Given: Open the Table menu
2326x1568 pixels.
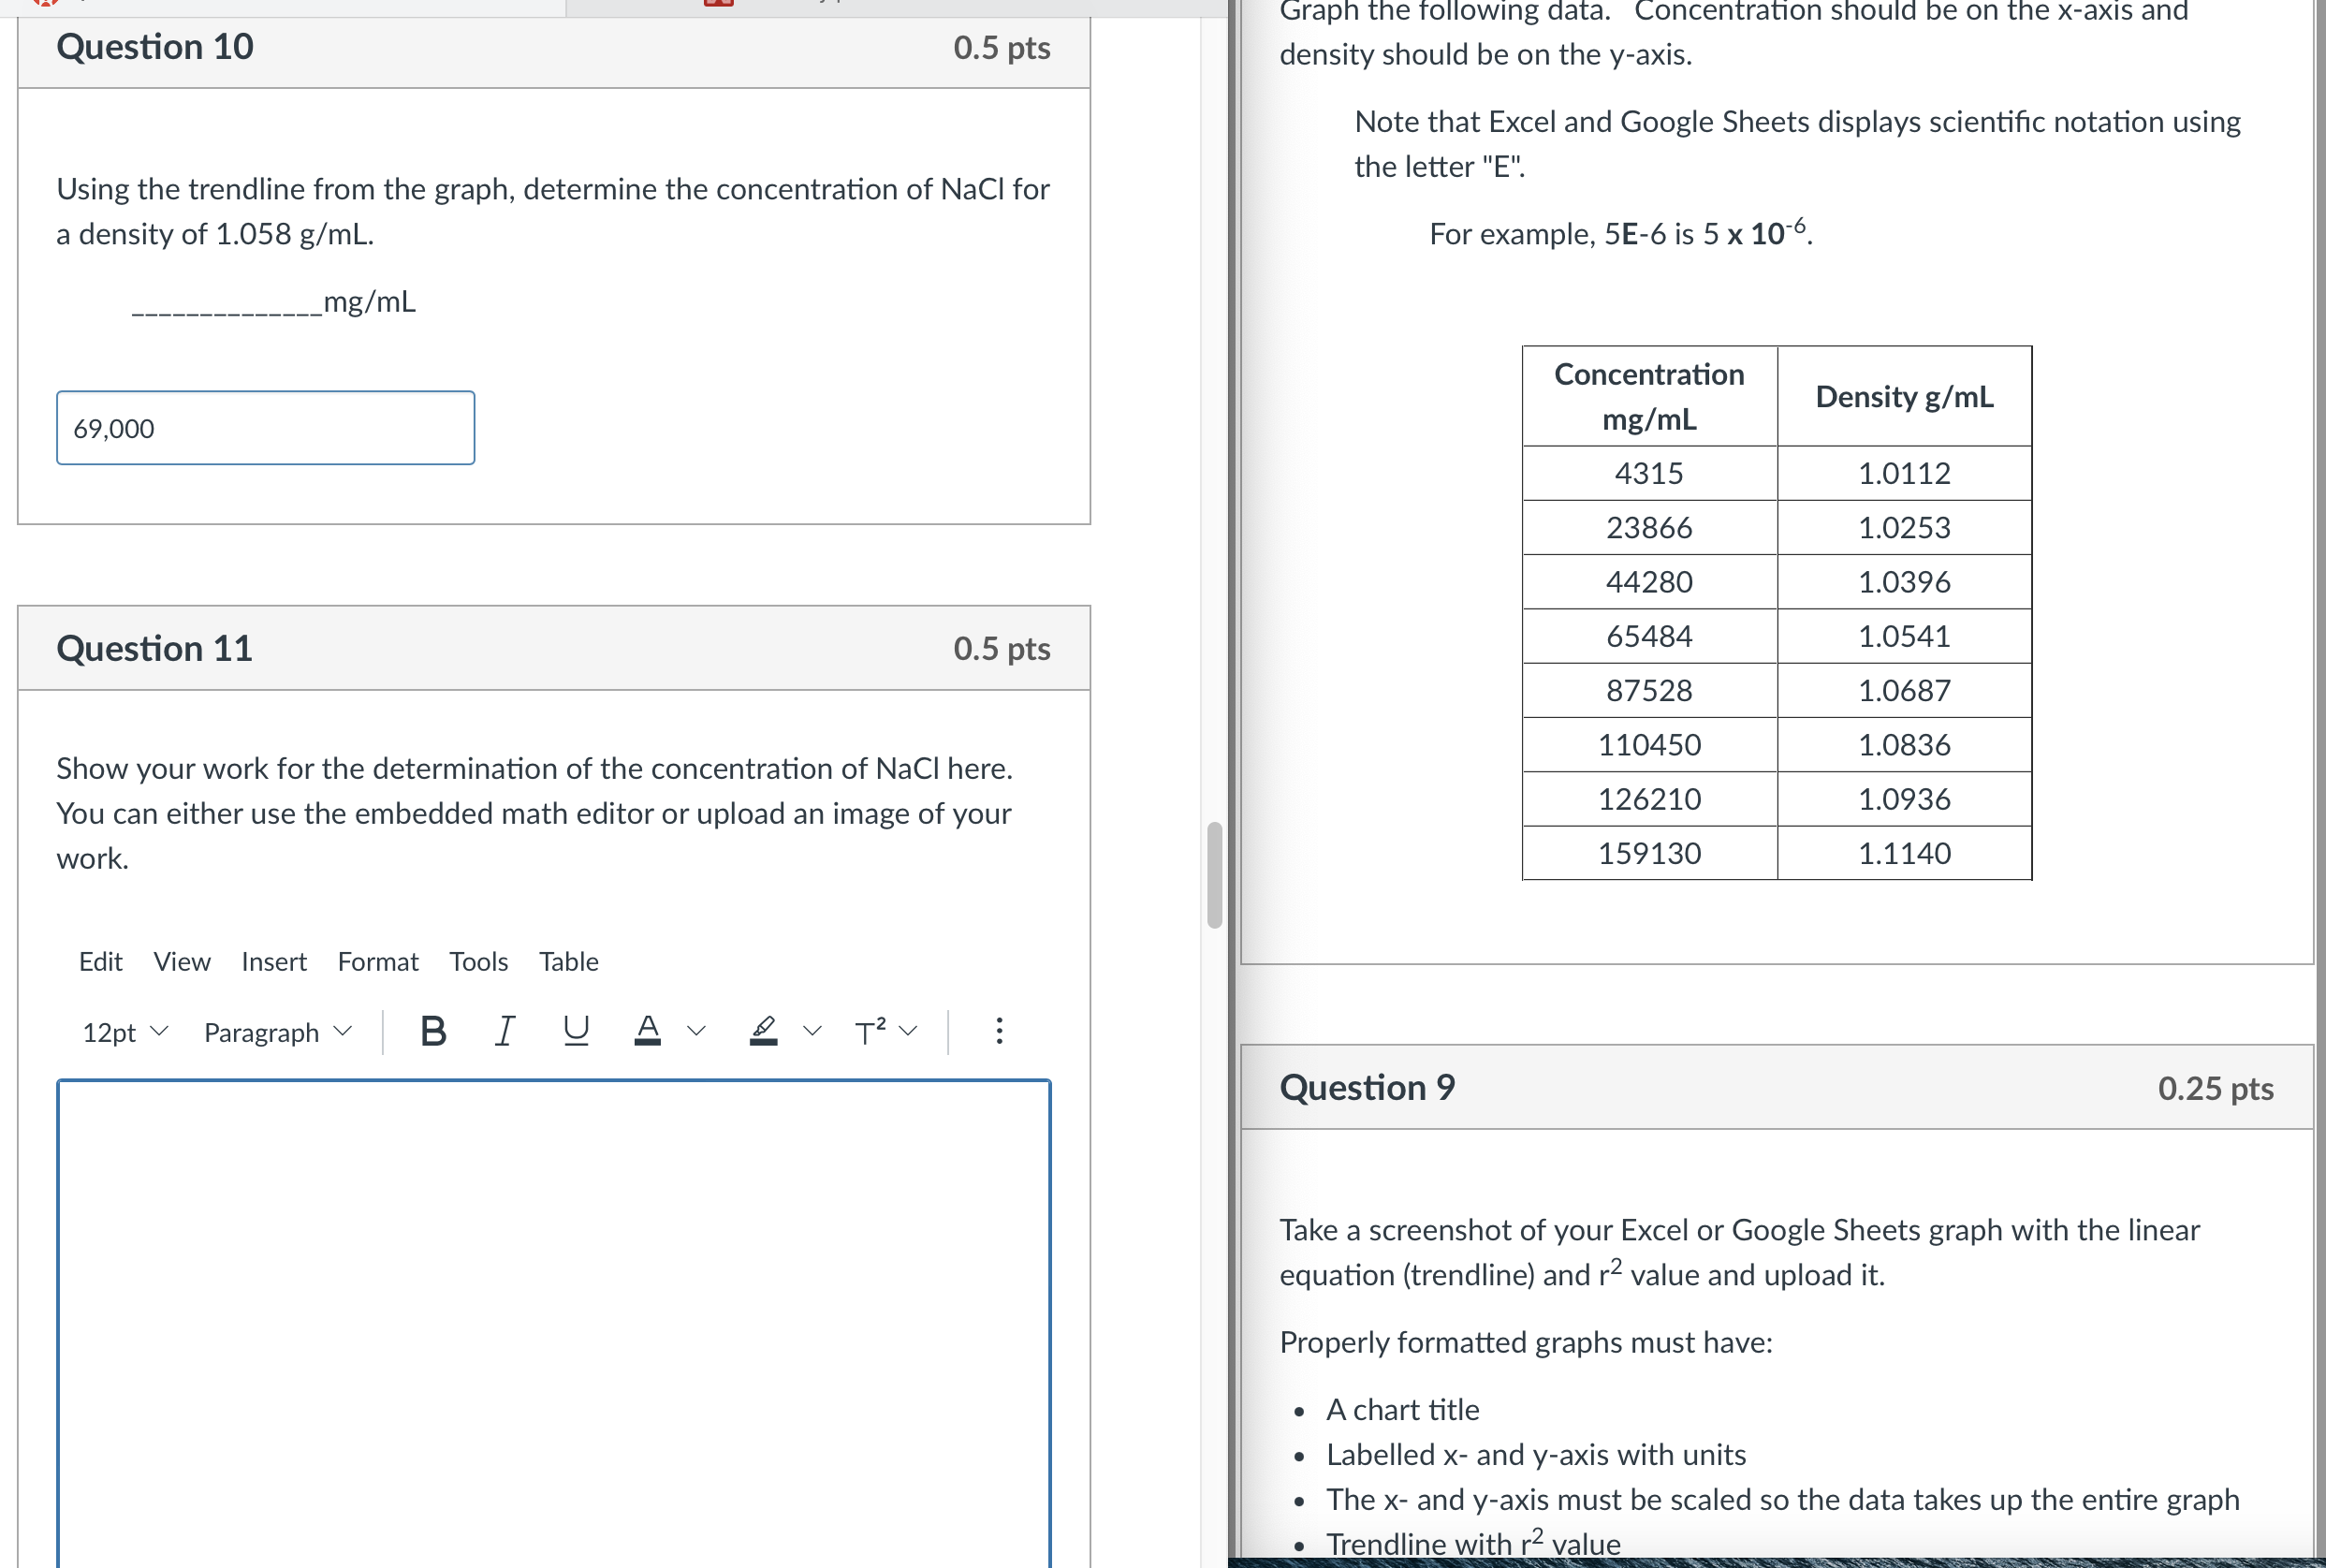Looking at the screenshot, I should (x=568, y=962).
